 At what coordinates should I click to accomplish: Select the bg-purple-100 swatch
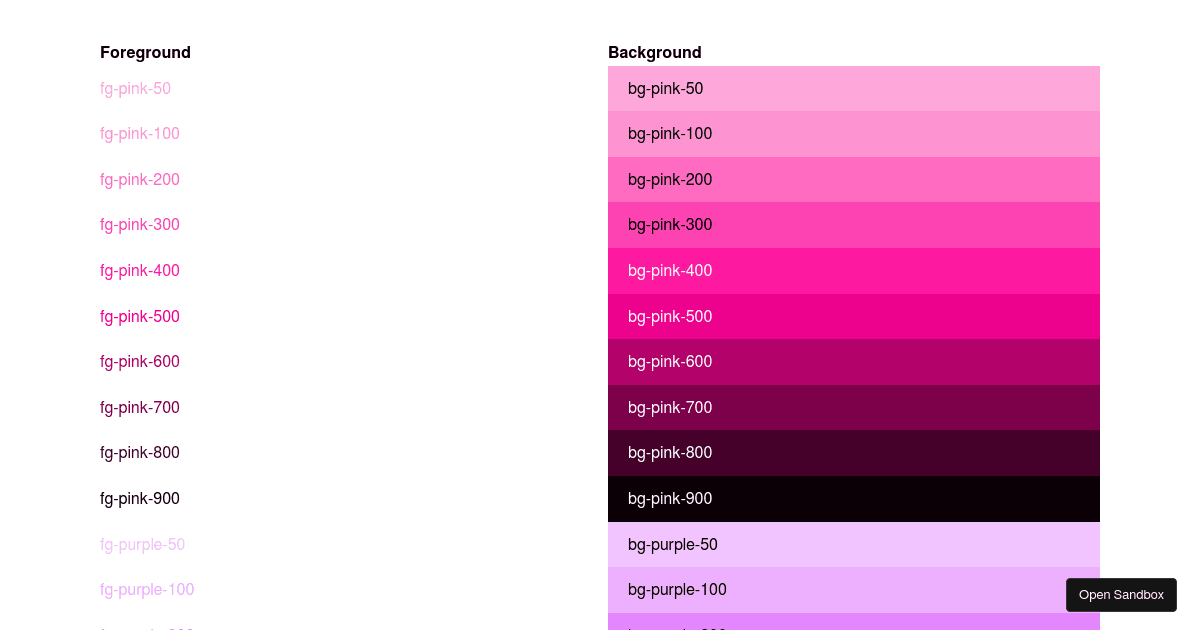click(x=854, y=590)
